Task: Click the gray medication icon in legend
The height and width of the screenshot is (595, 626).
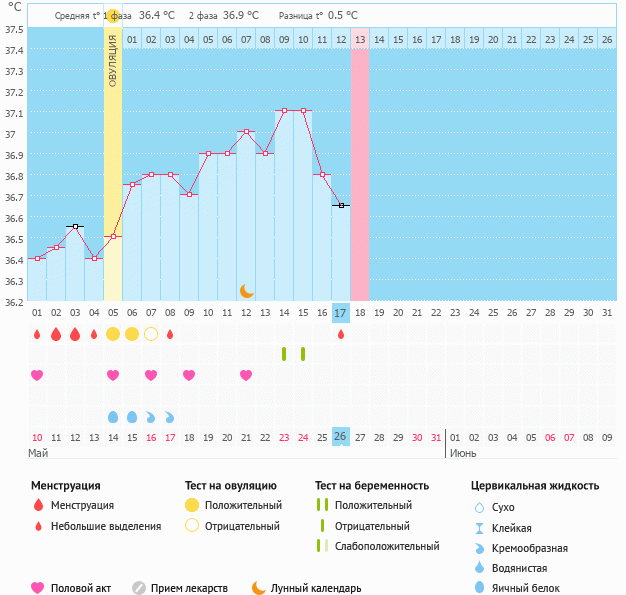Action: coord(139,588)
